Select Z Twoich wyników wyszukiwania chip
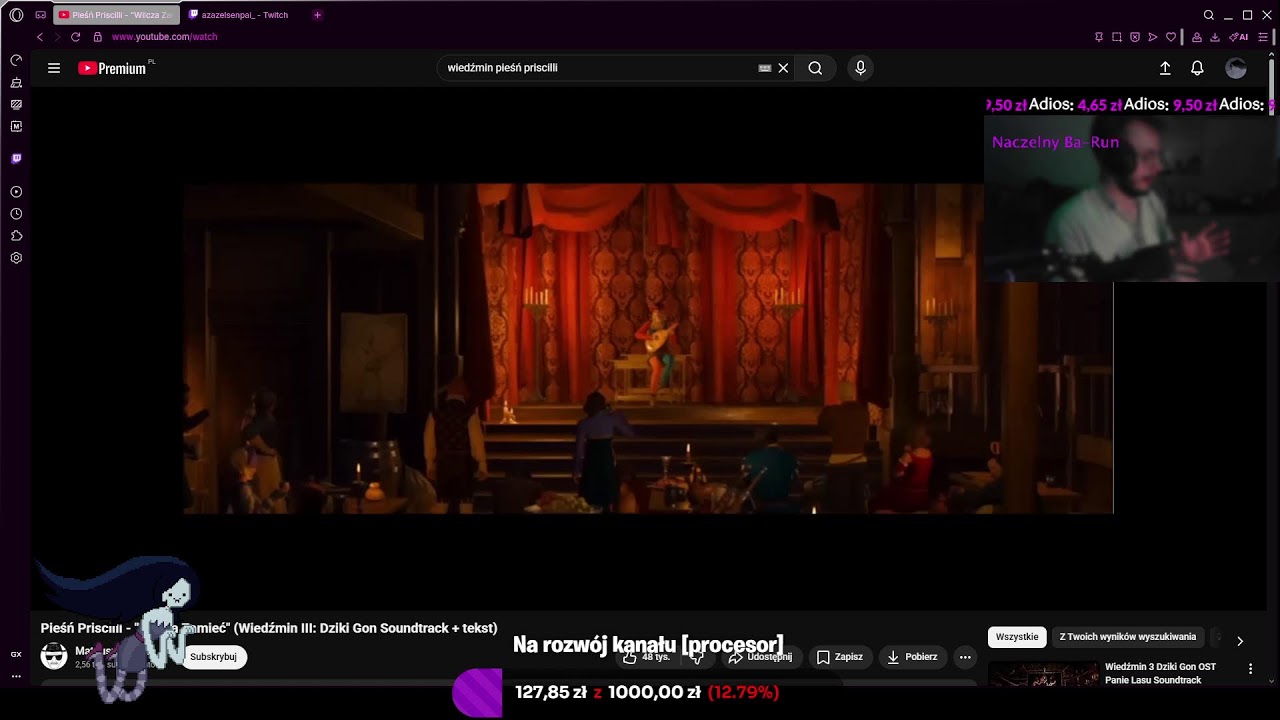The width and height of the screenshot is (1280, 720). (x=1128, y=637)
